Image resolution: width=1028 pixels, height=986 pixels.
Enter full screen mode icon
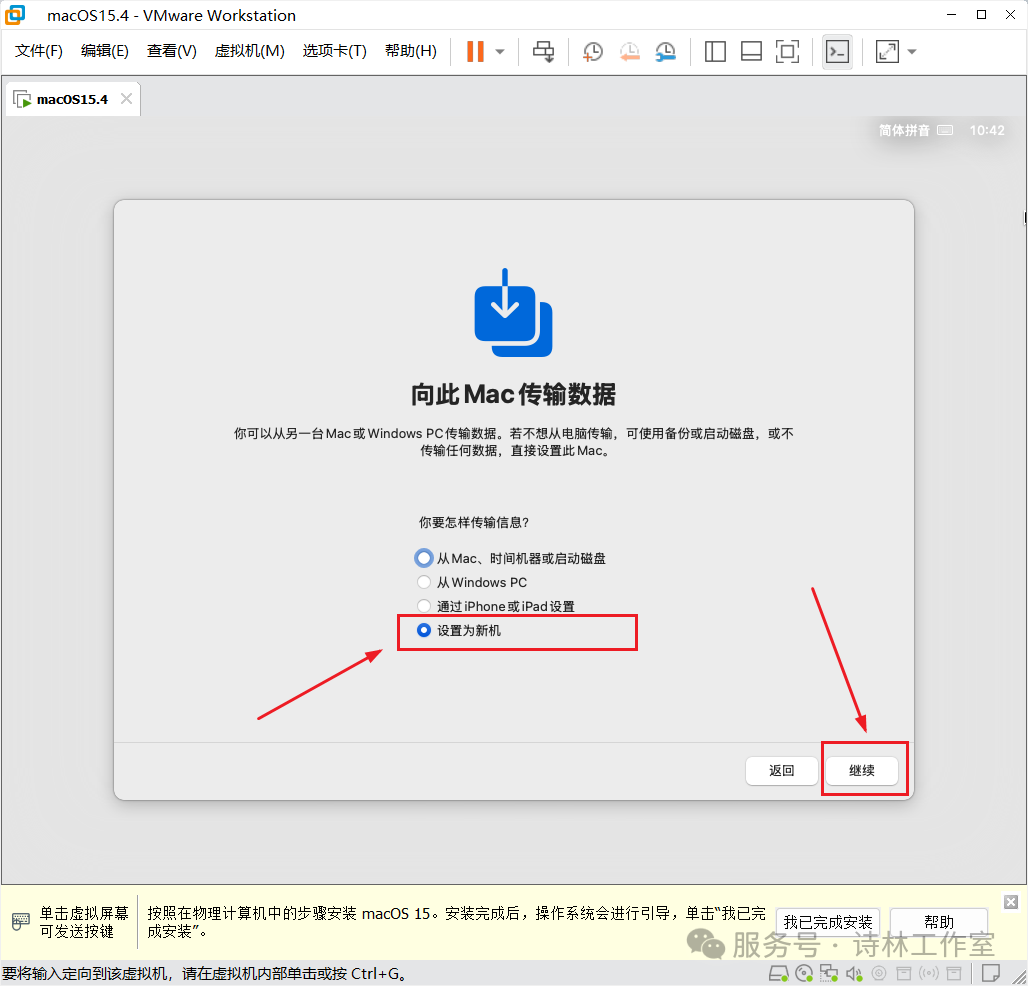[x=787, y=52]
